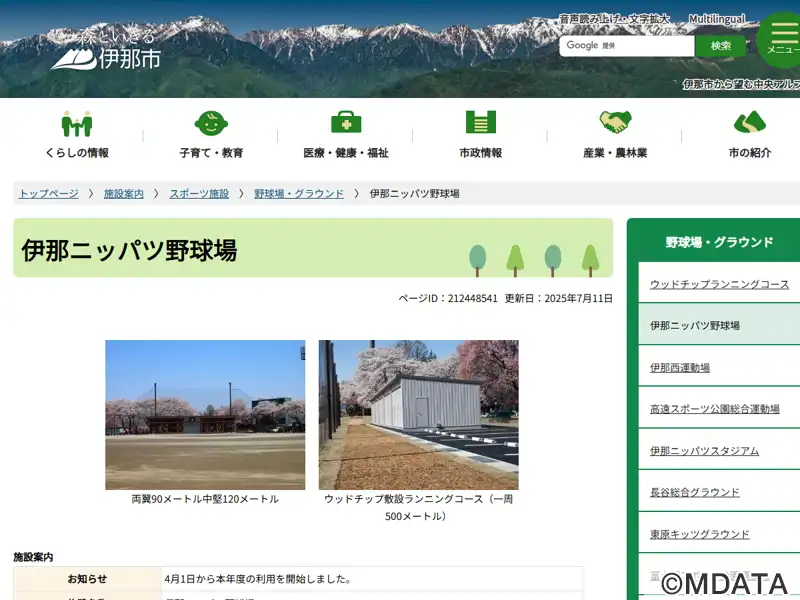The height and width of the screenshot is (600, 800).
Task: Click the handshake icon for 産業・農林業
Action: point(615,122)
